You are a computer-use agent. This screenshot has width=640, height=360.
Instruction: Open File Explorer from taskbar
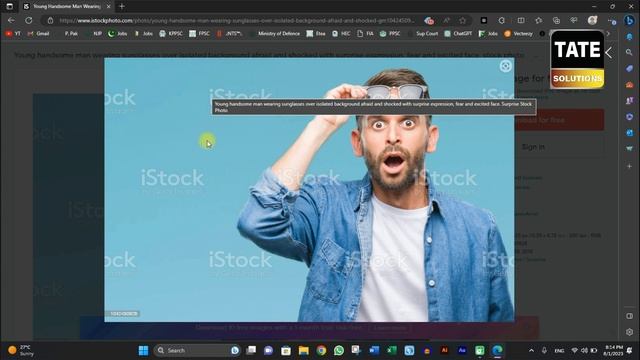303,350
